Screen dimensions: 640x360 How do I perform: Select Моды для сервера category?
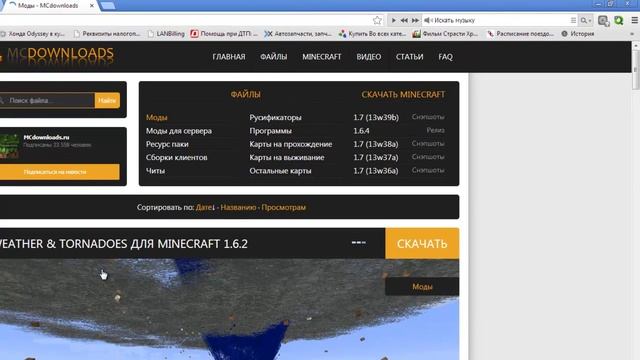pos(179,131)
